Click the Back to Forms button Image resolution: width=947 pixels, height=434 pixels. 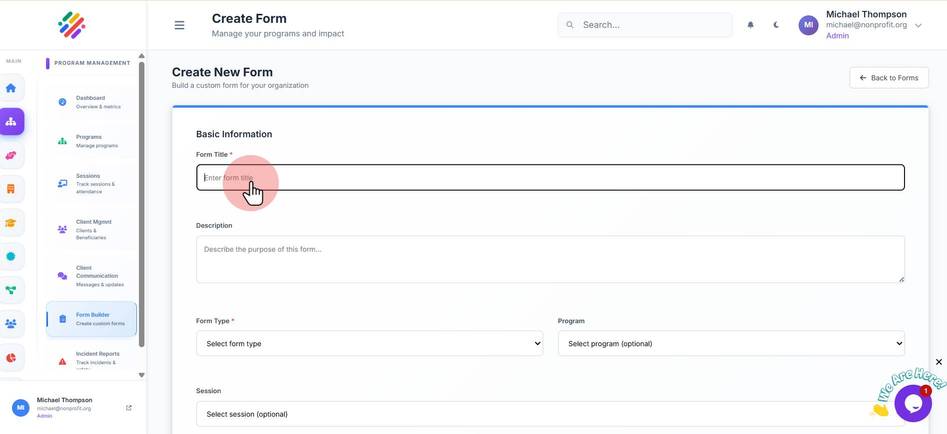pyautogui.click(x=889, y=78)
